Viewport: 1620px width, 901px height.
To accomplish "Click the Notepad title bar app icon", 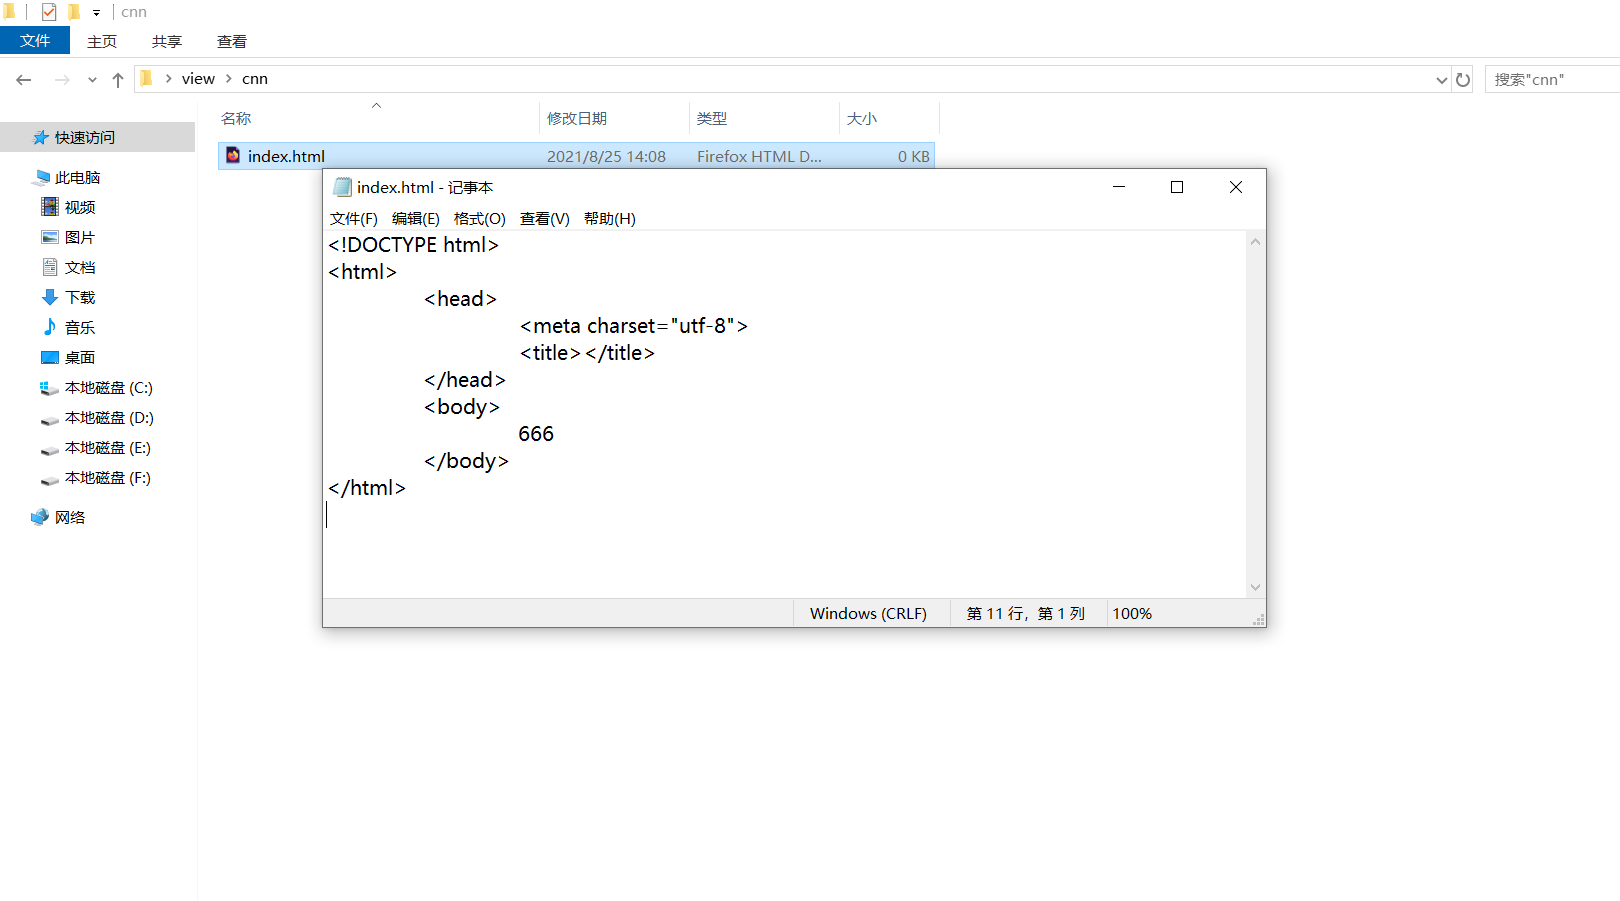I will pyautogui.click(x=343, y=187).
